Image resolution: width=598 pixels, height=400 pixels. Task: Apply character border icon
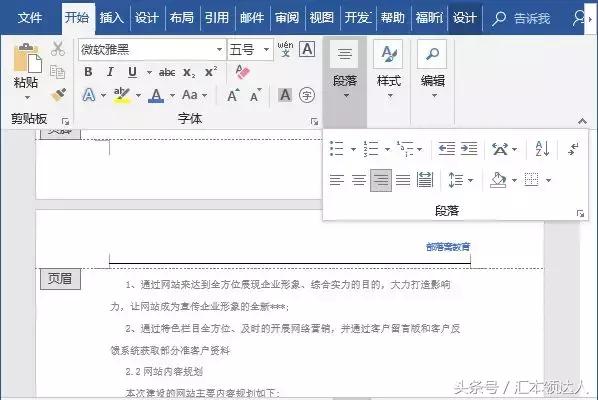(x=307, y=49)
